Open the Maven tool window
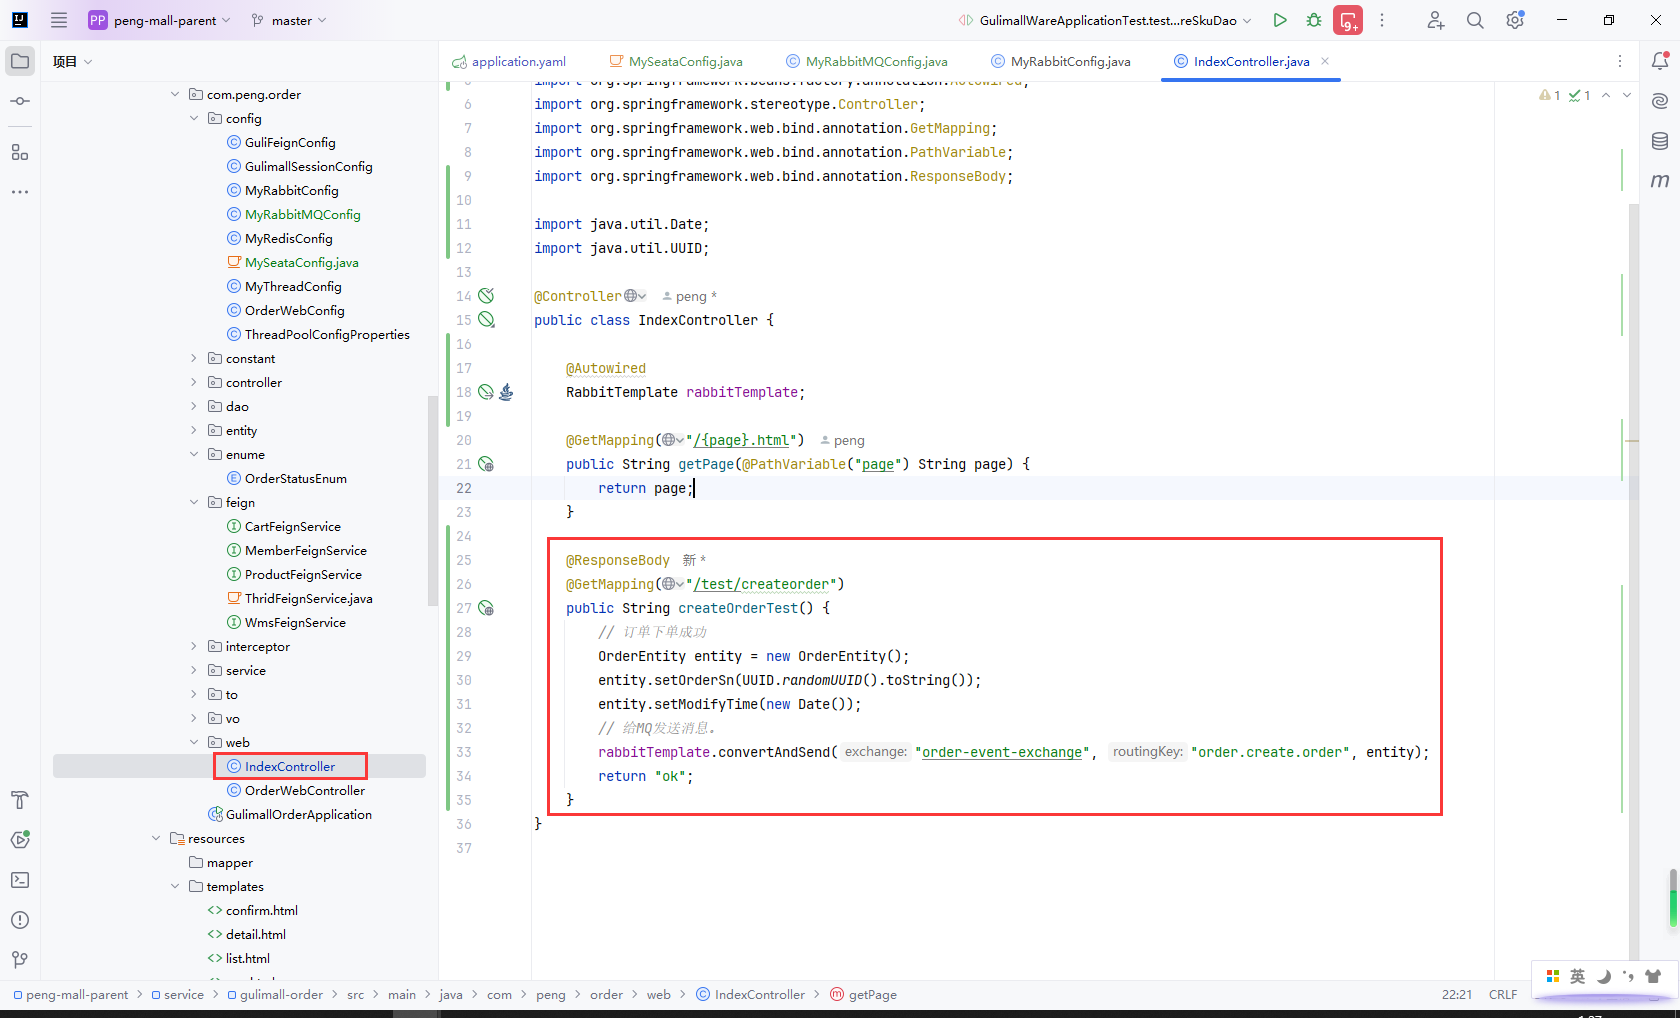1680x1018 pixels. (1660, 181)
